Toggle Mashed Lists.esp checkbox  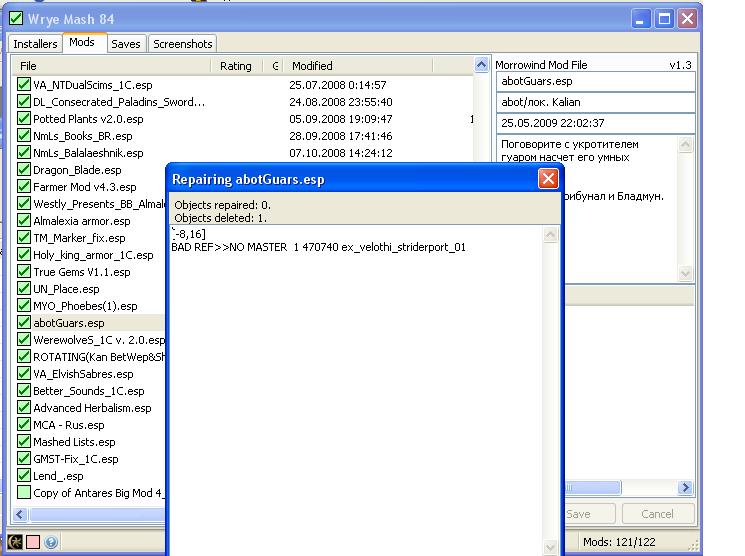coord(24,442)
